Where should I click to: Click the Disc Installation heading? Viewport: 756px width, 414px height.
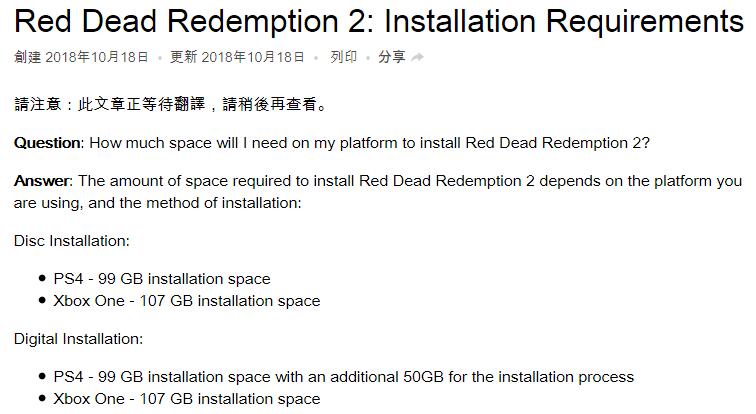(x=71, y=240)
